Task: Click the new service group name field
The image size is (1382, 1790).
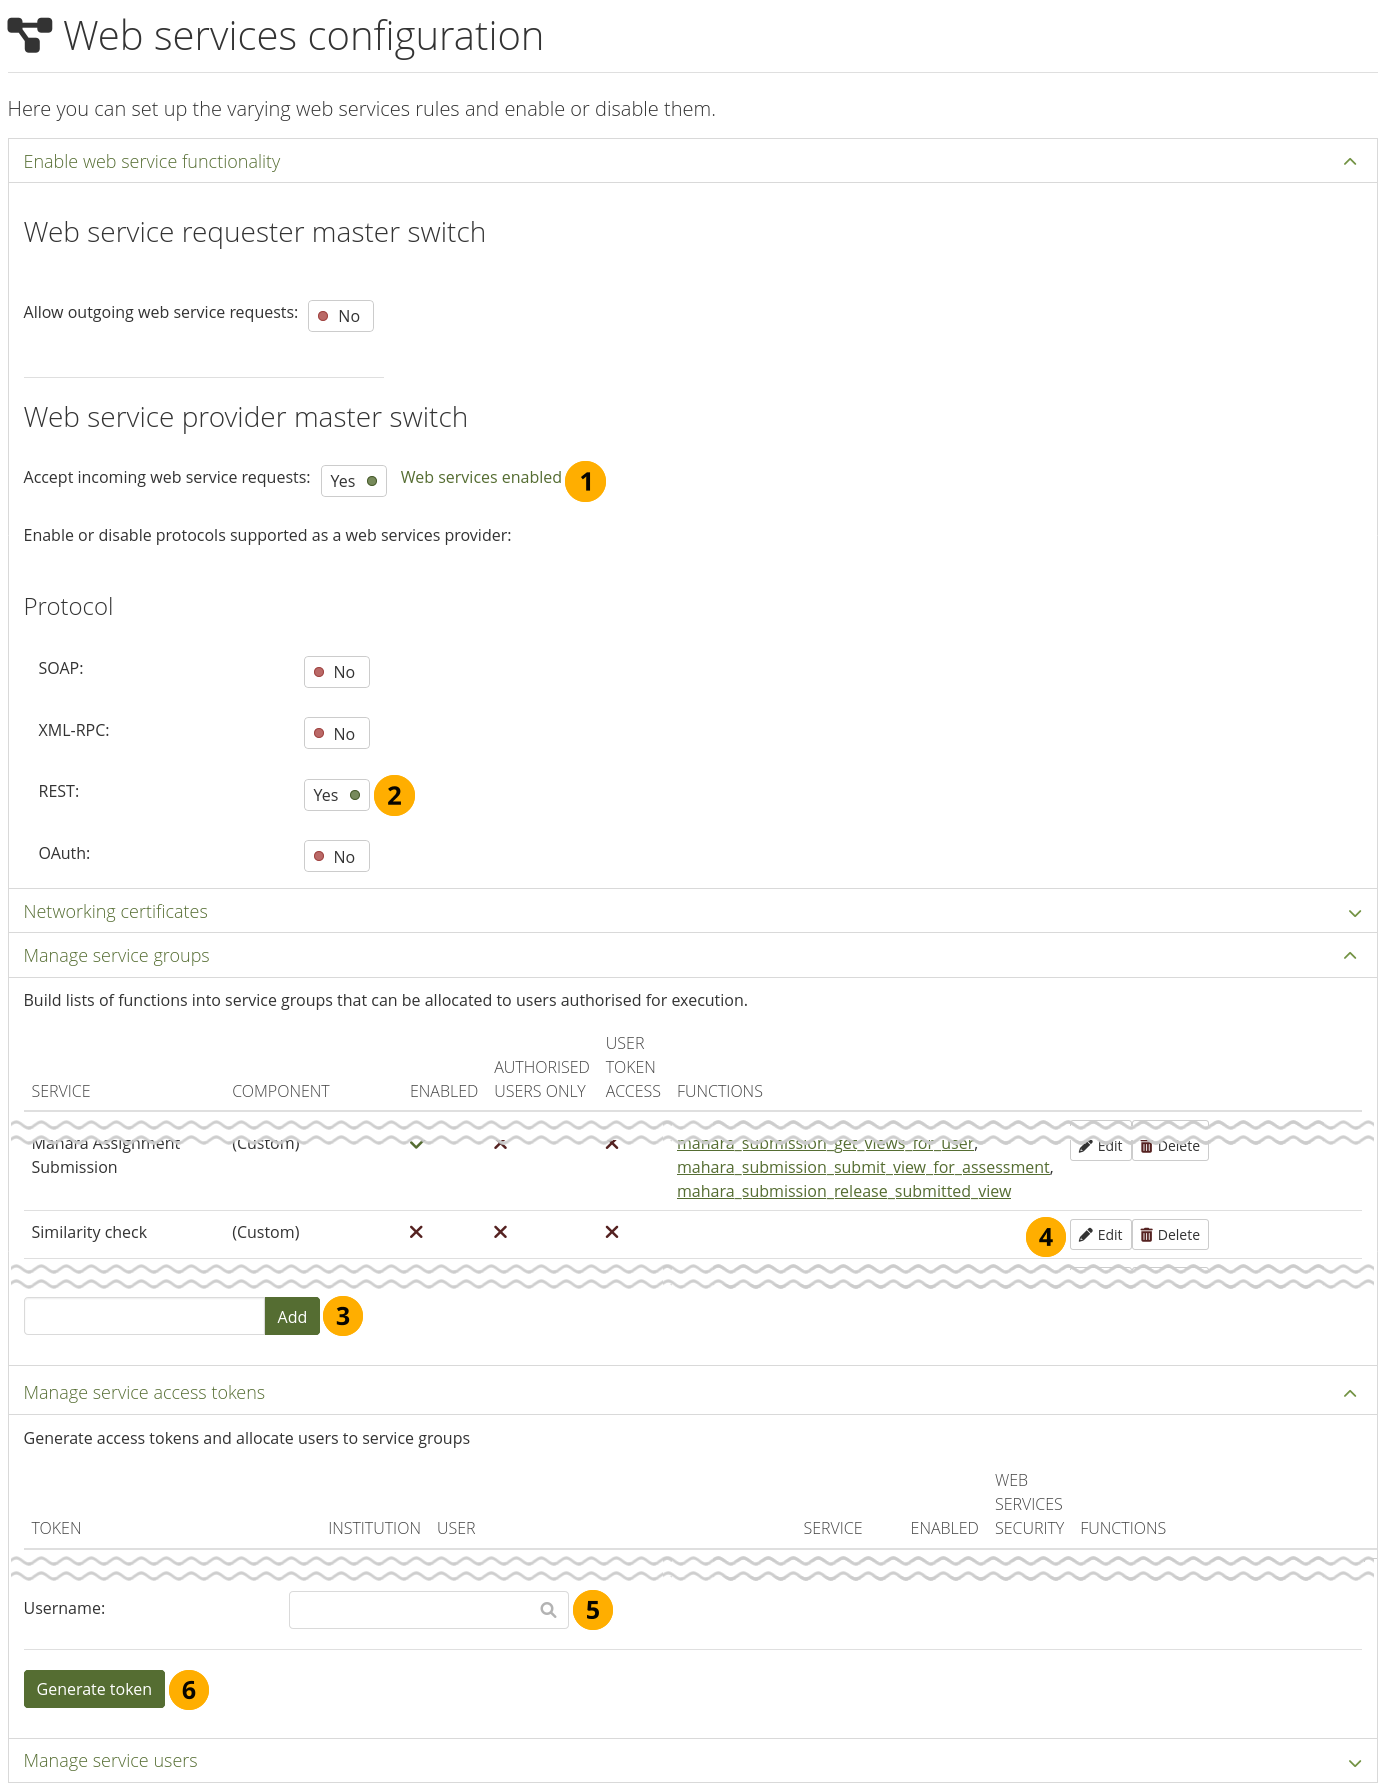Action: (x=144, y=1317)
